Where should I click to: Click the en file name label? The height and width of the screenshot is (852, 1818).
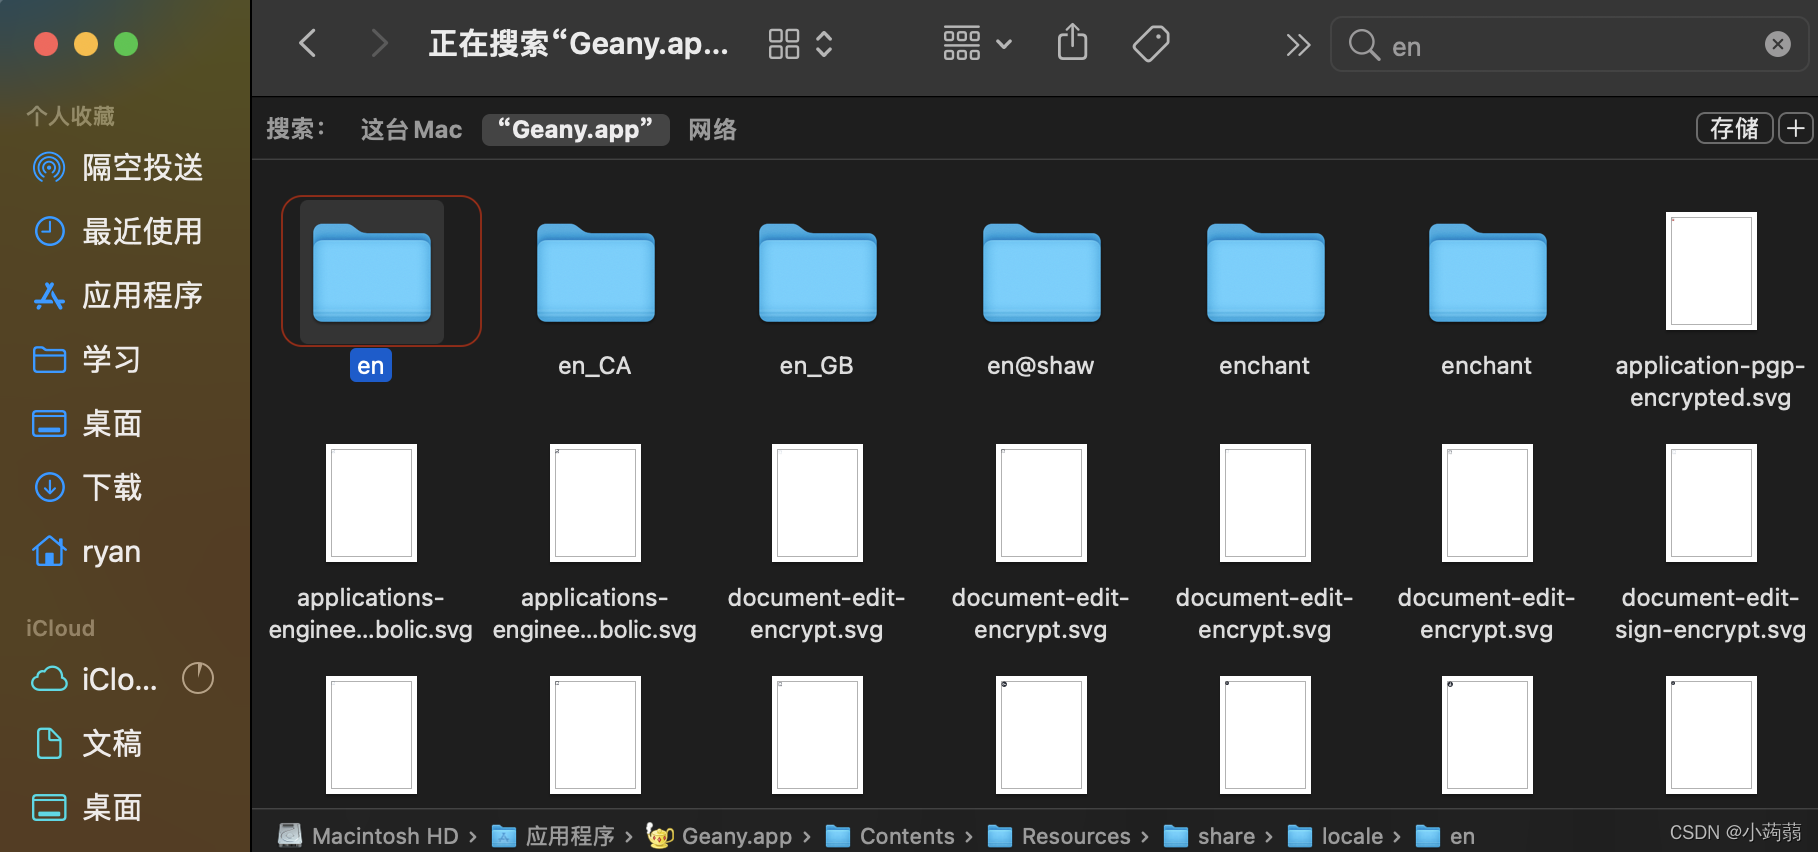371,366
